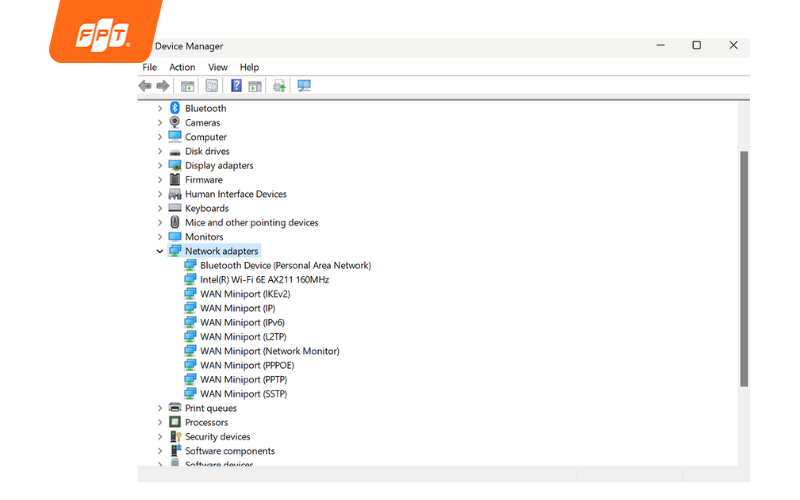Select Bluetooth Device (Personal Area Network)
Image resolution: width=800 pixels, height=500 pixels.
coord(285,266)
